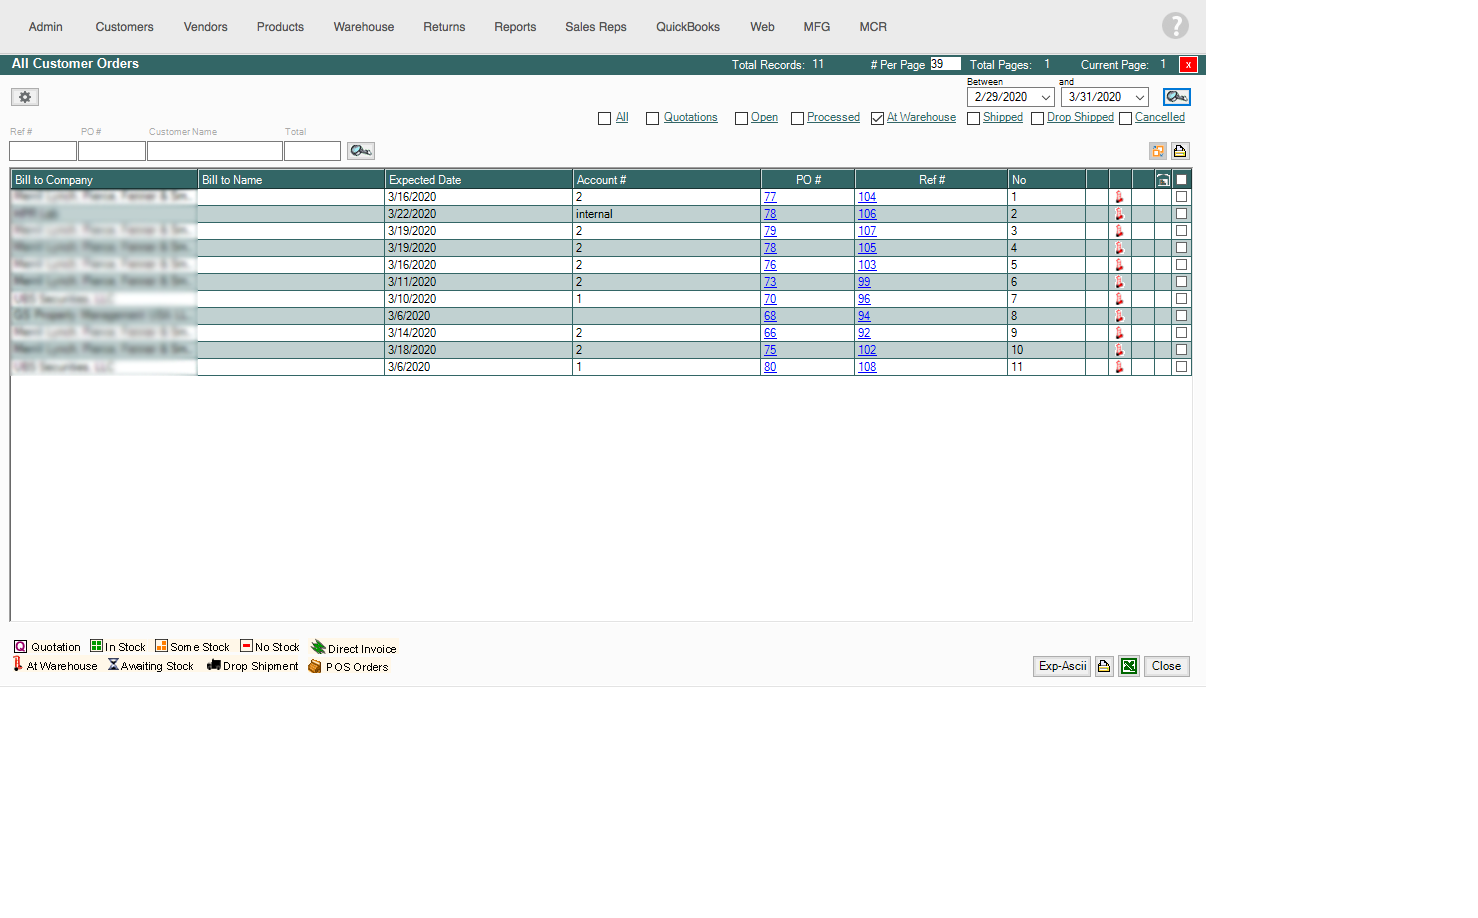Uncheck the At Warehouse filter checkbox
This screenshot has width=1478, height=918.
point(877,118)
